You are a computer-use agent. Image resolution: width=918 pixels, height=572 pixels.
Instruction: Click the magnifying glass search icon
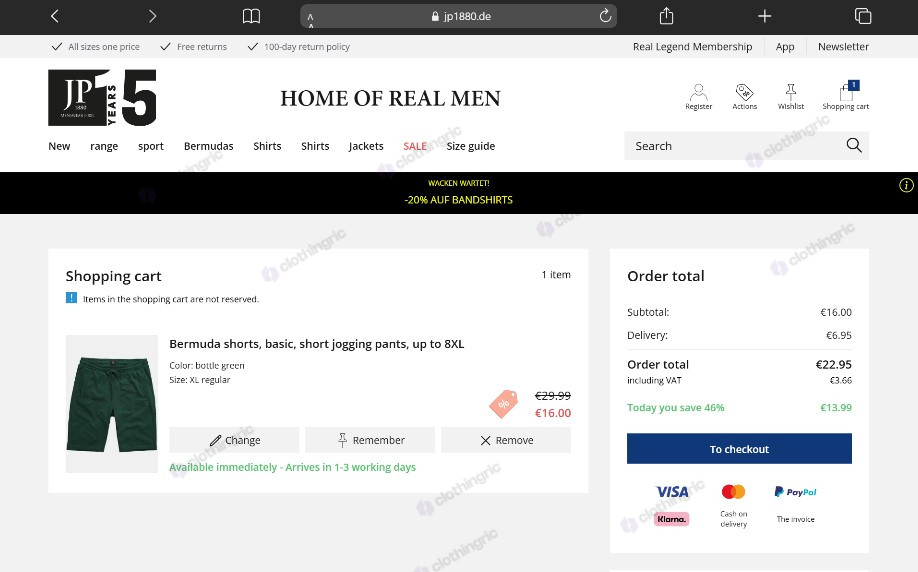[x=854, y=145]
